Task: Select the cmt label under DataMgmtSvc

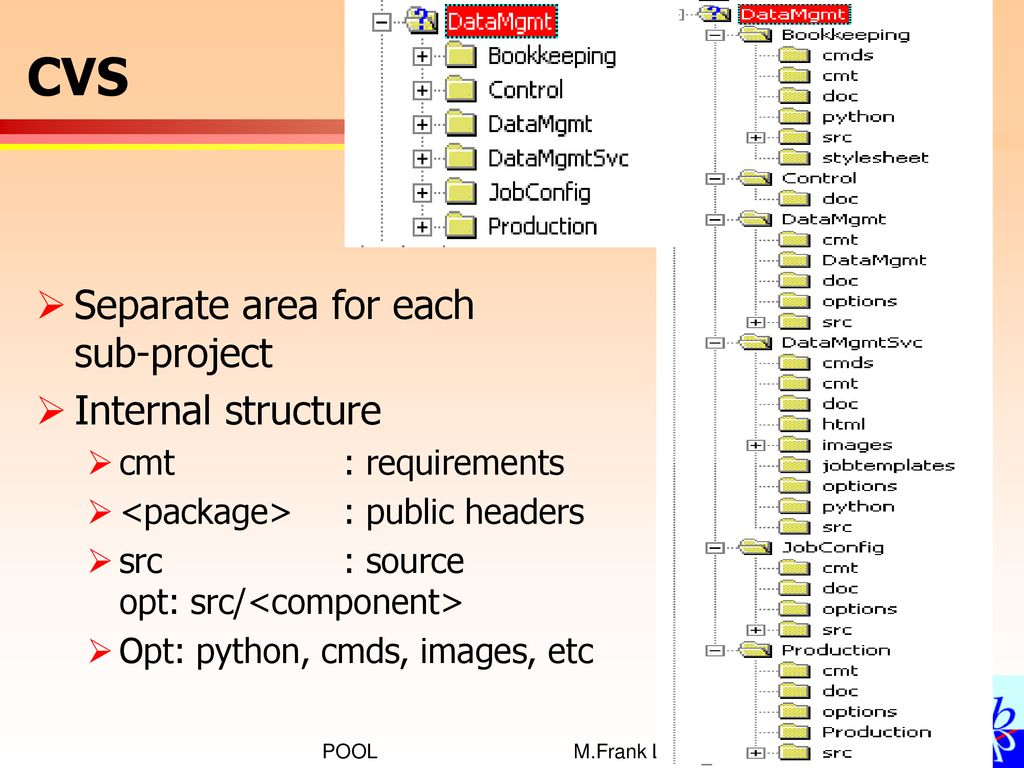Action: (840, 383)
